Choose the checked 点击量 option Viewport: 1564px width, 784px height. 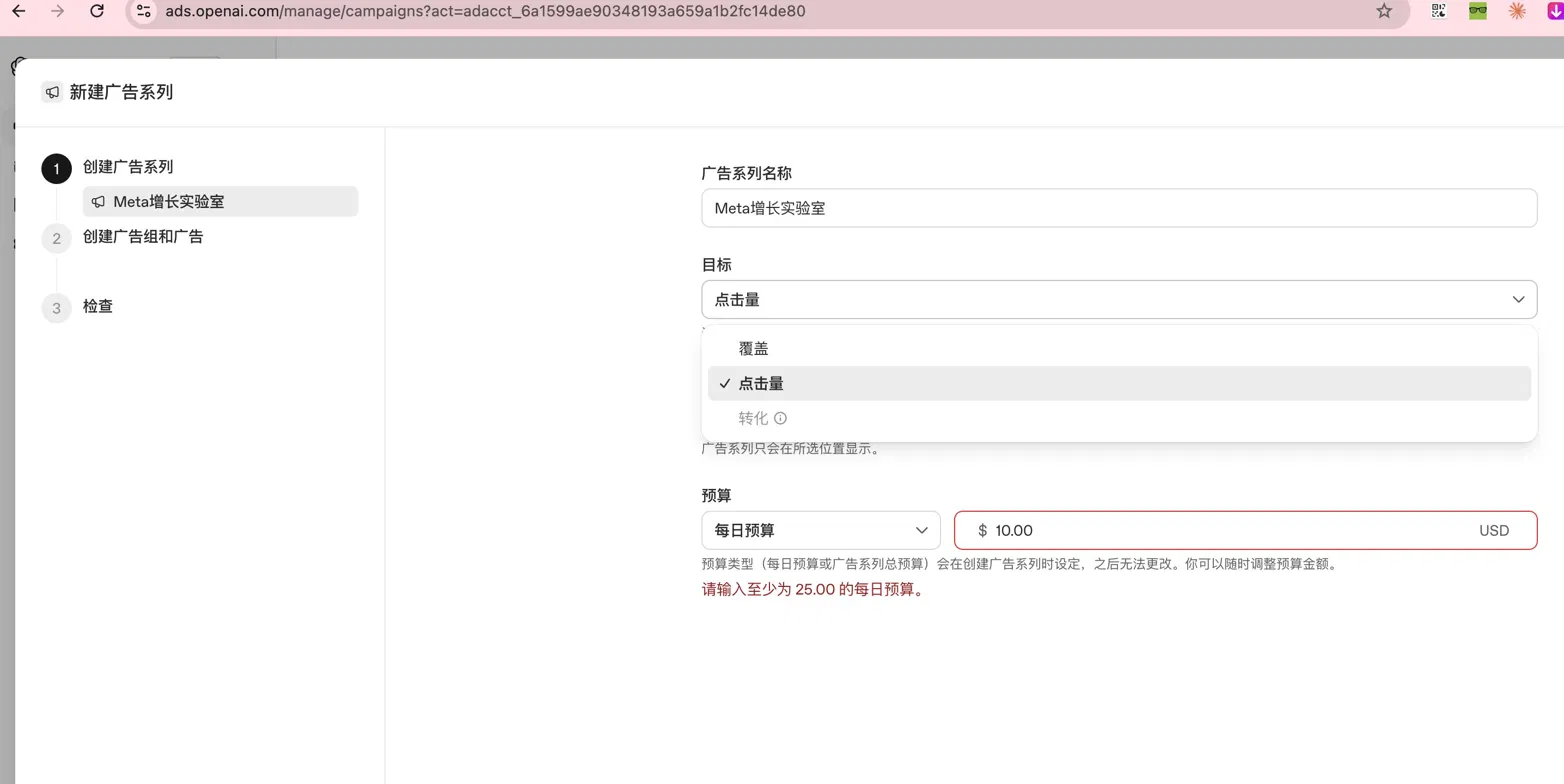1119,383
